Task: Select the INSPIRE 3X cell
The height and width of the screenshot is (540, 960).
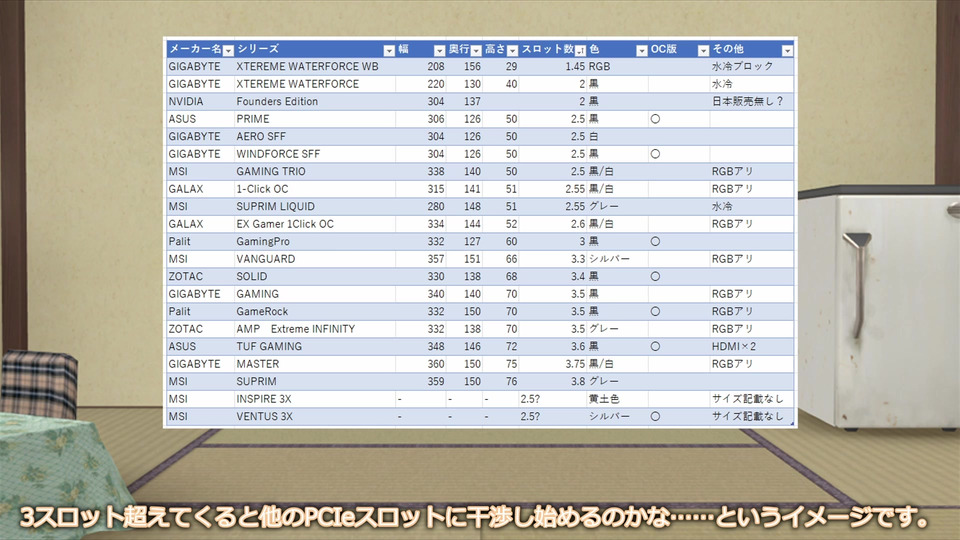Action: 315,399
